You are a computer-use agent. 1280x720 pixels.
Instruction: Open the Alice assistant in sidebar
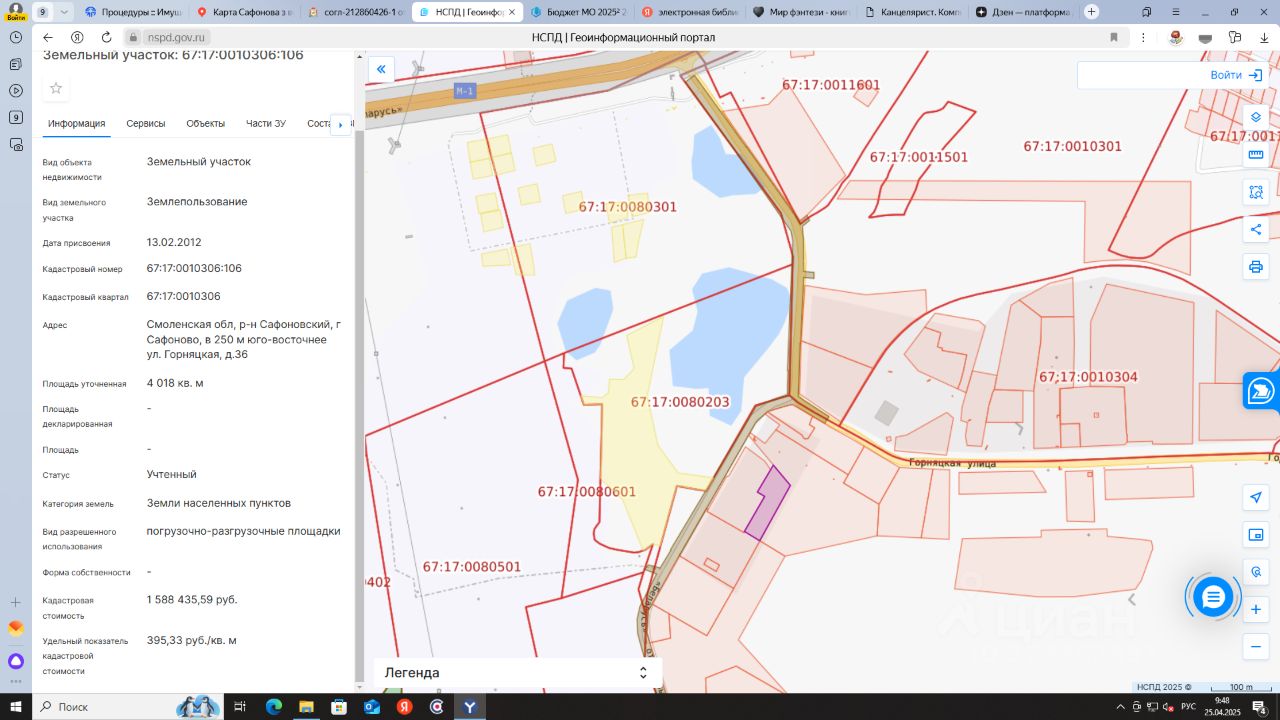[16, 661]
